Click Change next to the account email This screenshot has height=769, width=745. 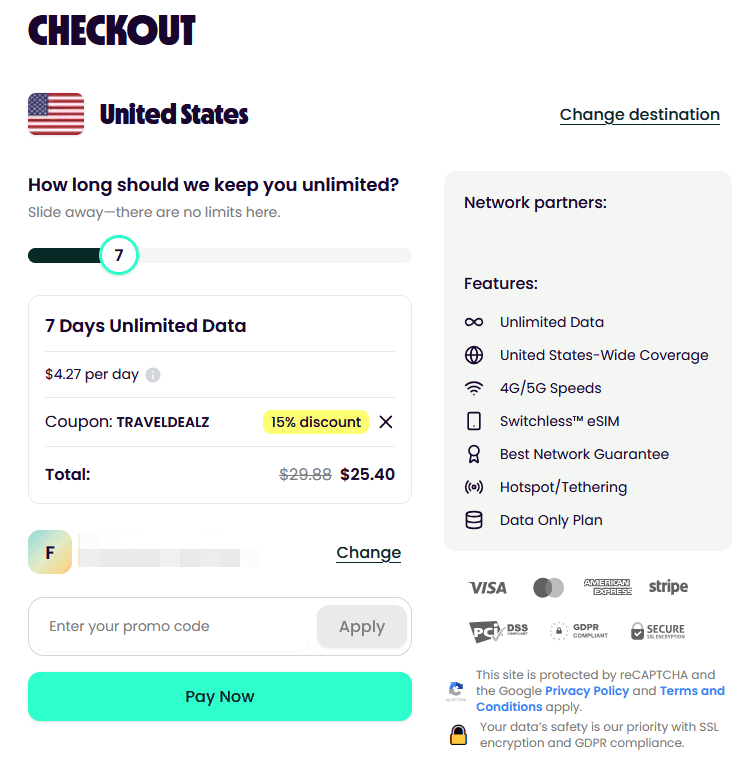[368, 553]
